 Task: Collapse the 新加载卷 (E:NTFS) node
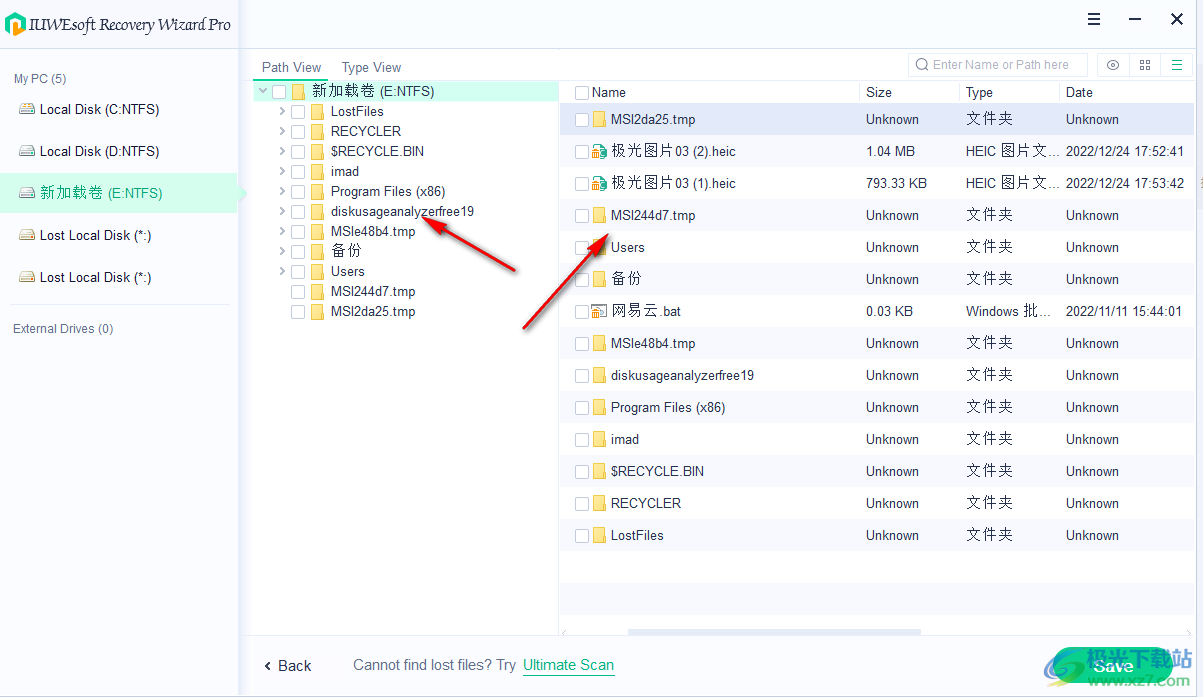tap(262, 90)
